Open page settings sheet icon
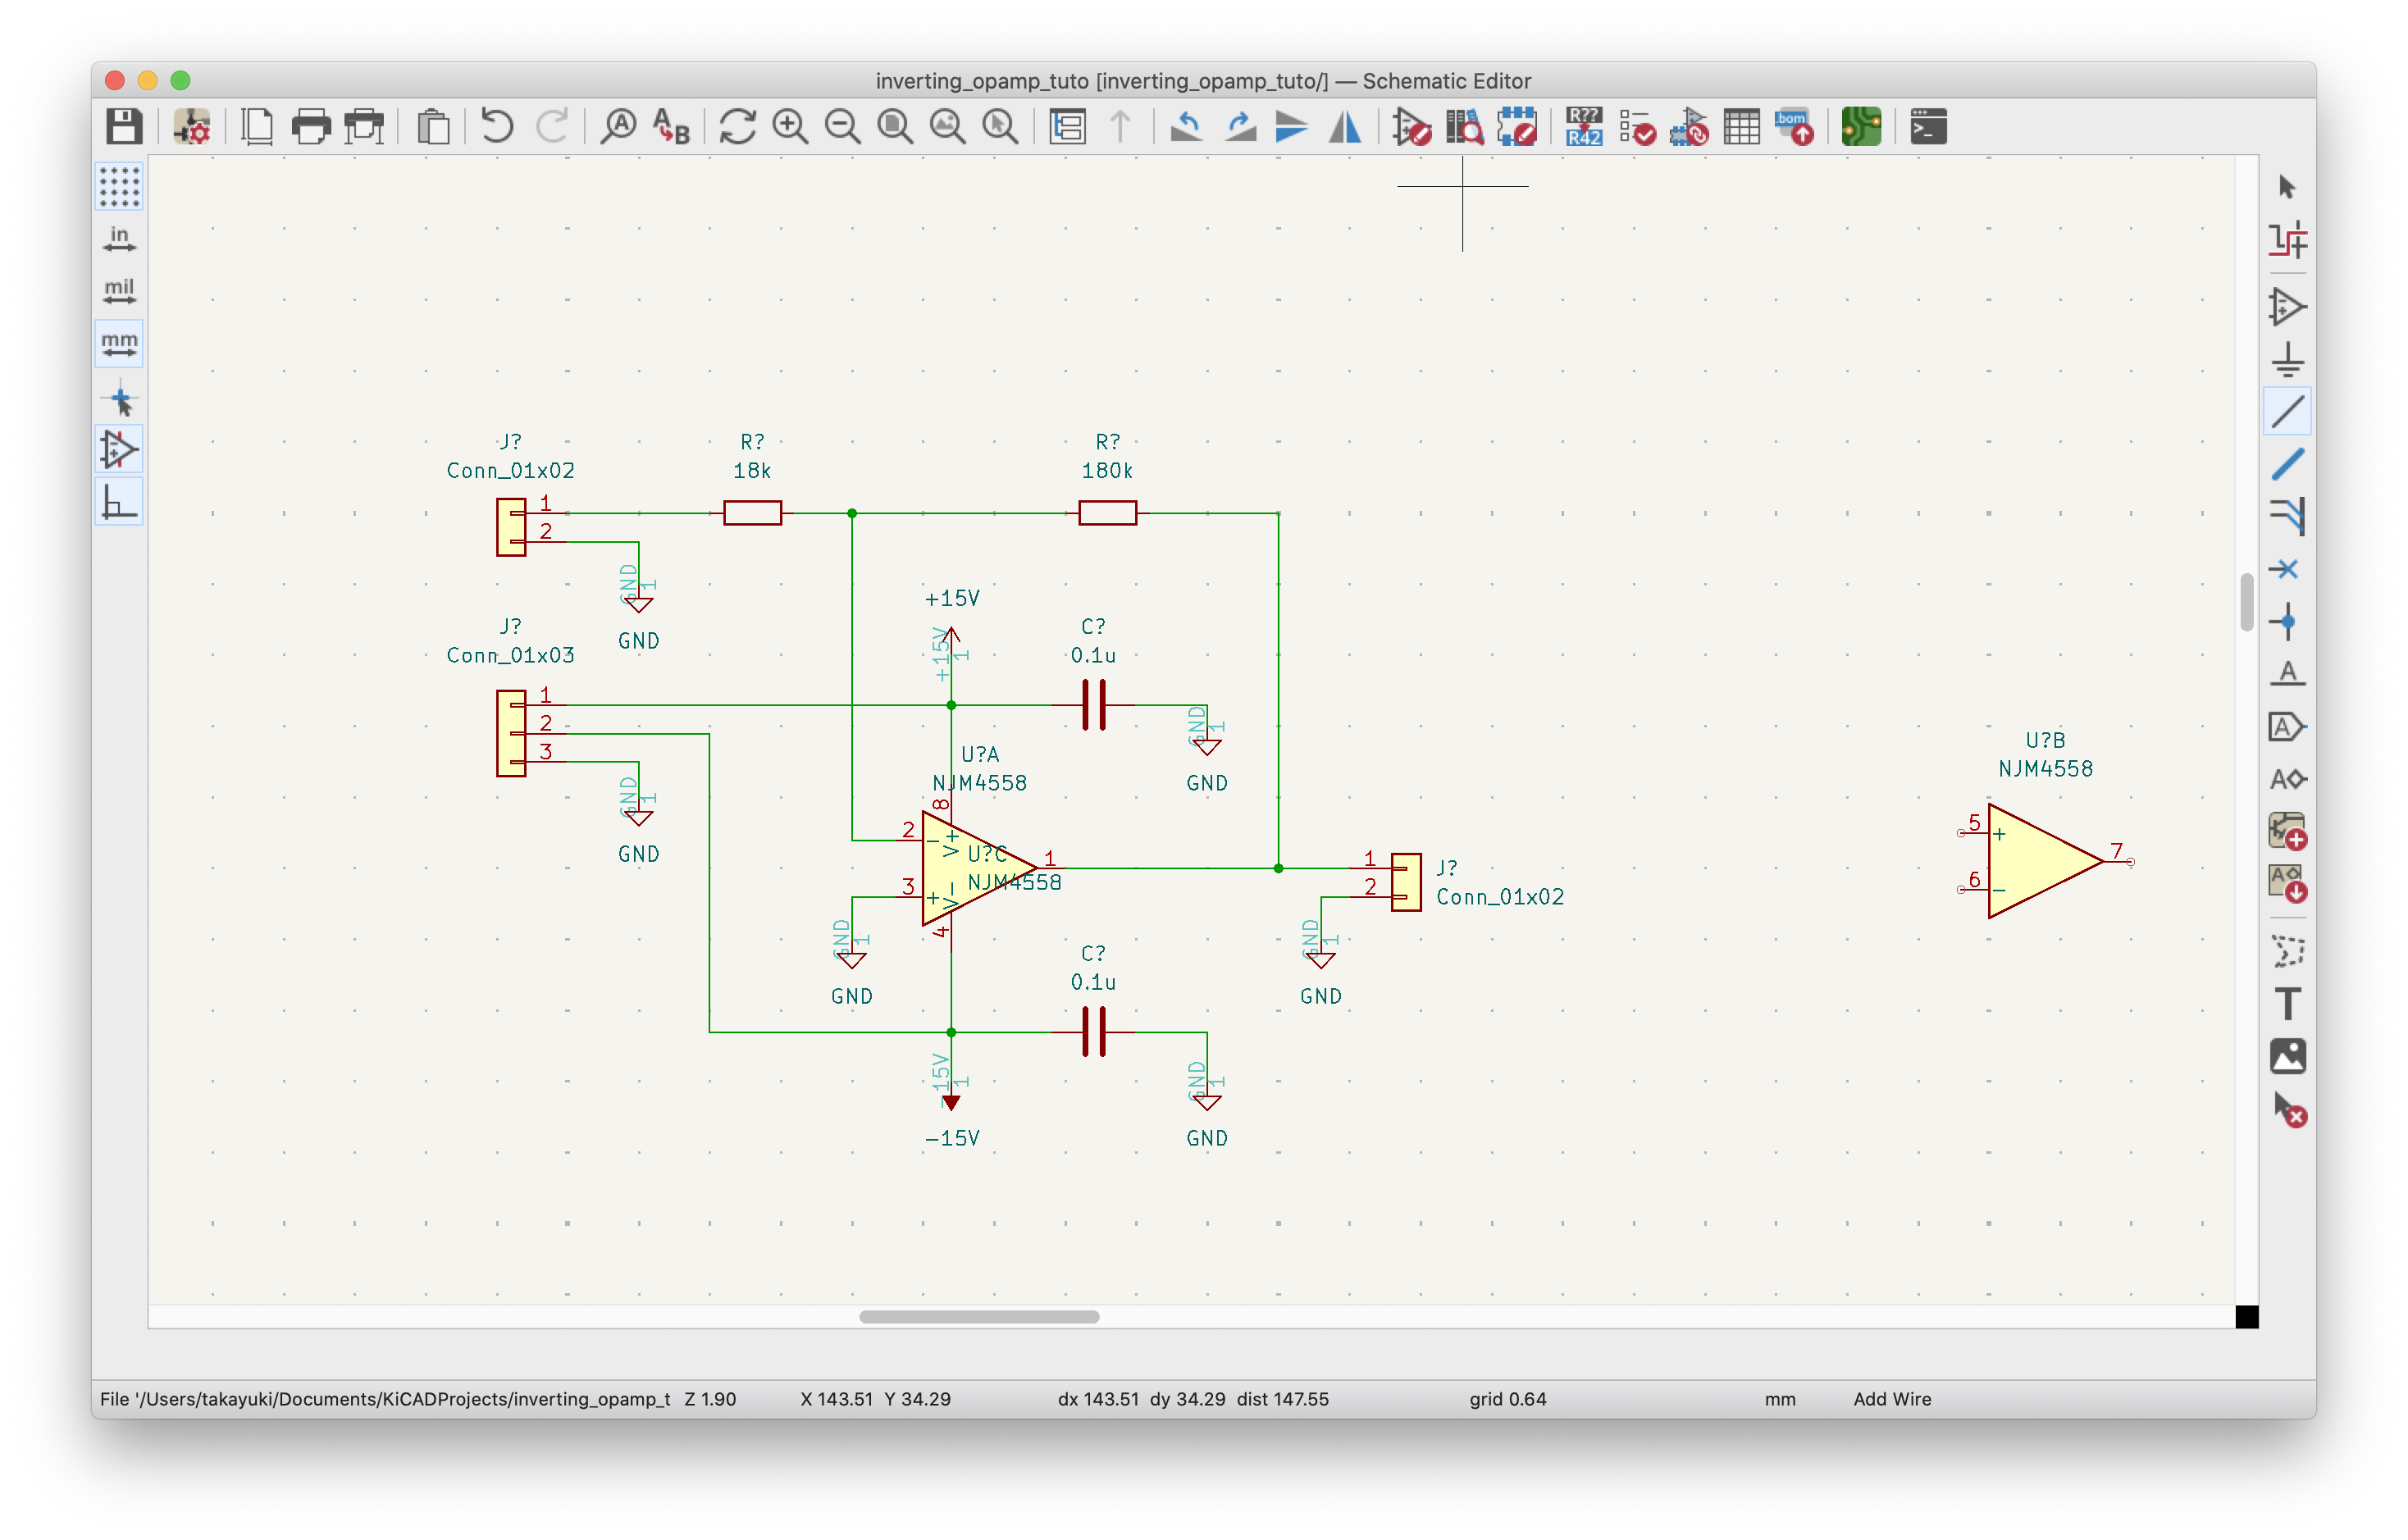 pos(258,127)
